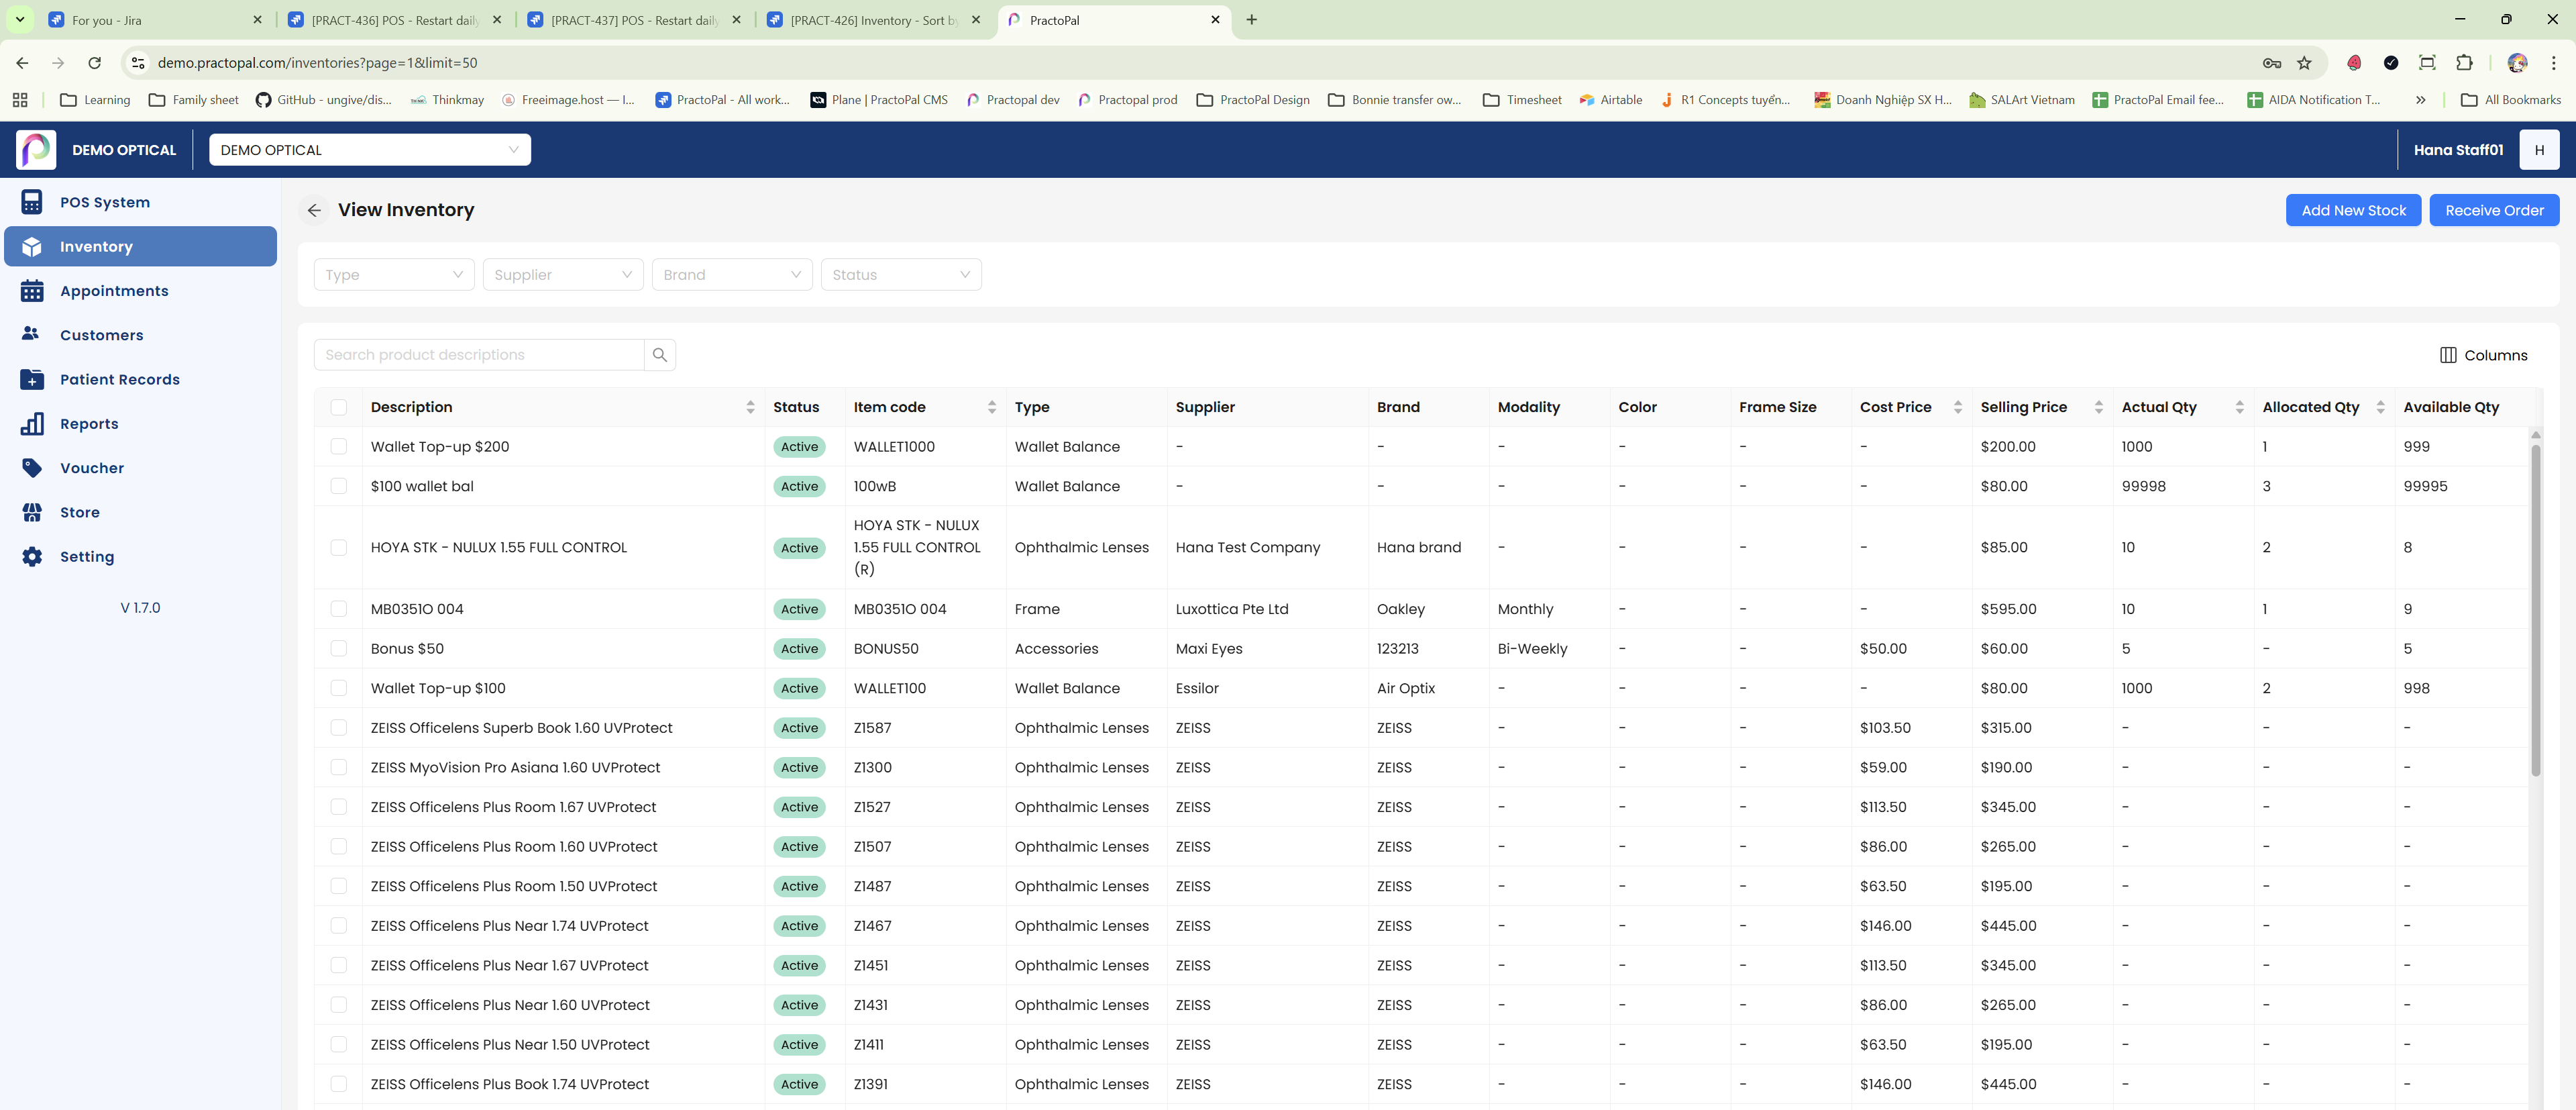This screenshot has width=2576, height=1110.
Task: Click the Voucher tag icon in sidebar
Action: pos(32,468)
